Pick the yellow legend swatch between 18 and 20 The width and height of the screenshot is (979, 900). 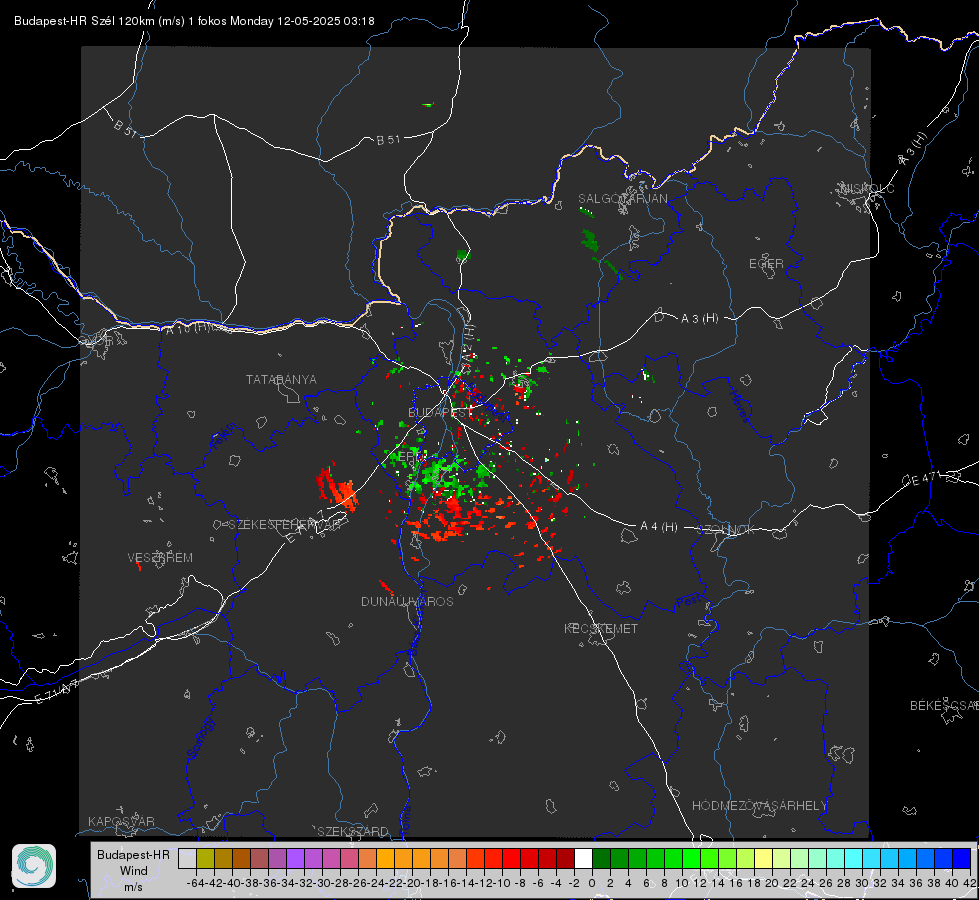click(x=763, y=858)
